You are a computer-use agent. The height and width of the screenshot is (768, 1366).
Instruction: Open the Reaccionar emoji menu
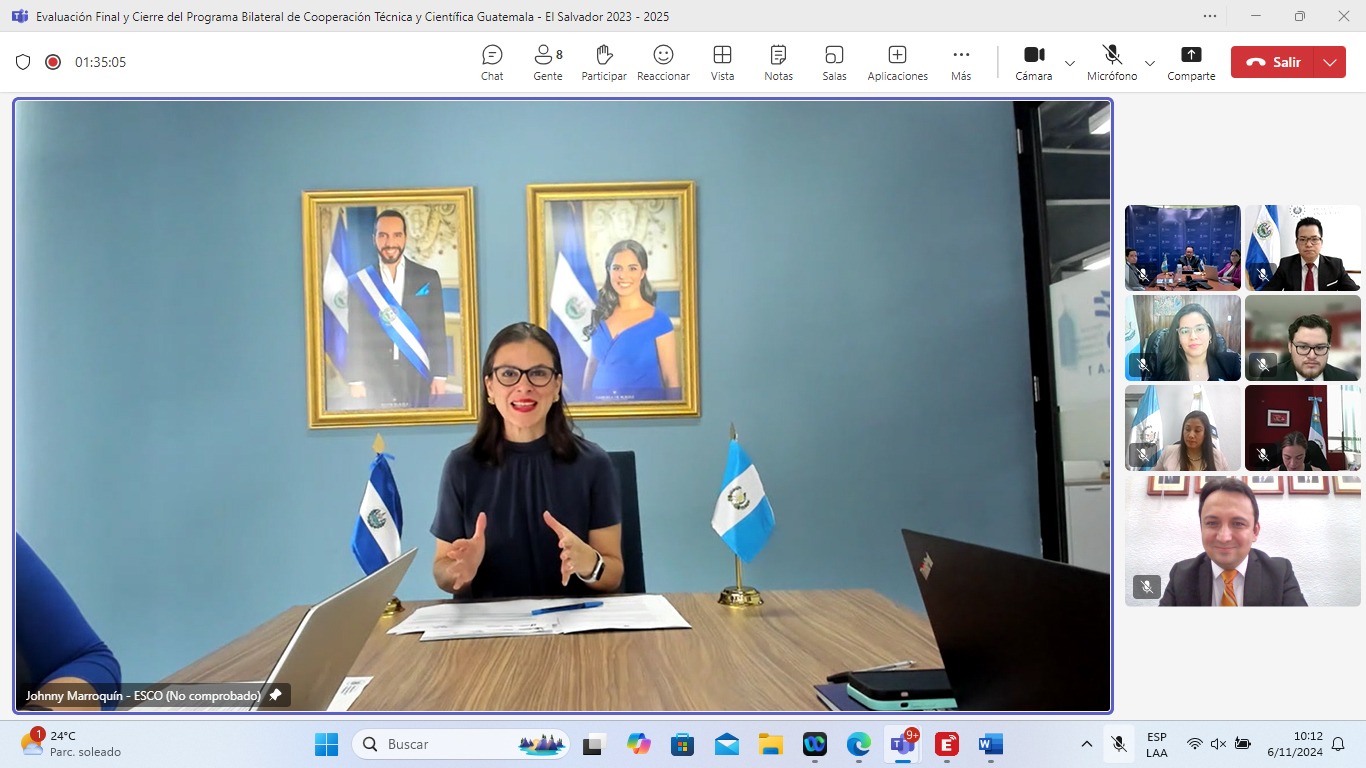point(663,62)
